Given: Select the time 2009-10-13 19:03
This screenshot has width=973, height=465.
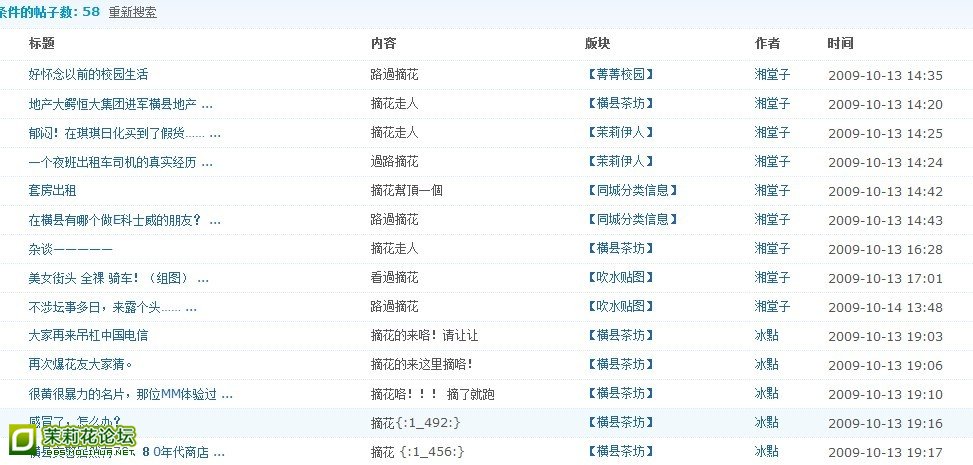Looking at the screenshot, I should pyautogui.click(x=886, y=336).
